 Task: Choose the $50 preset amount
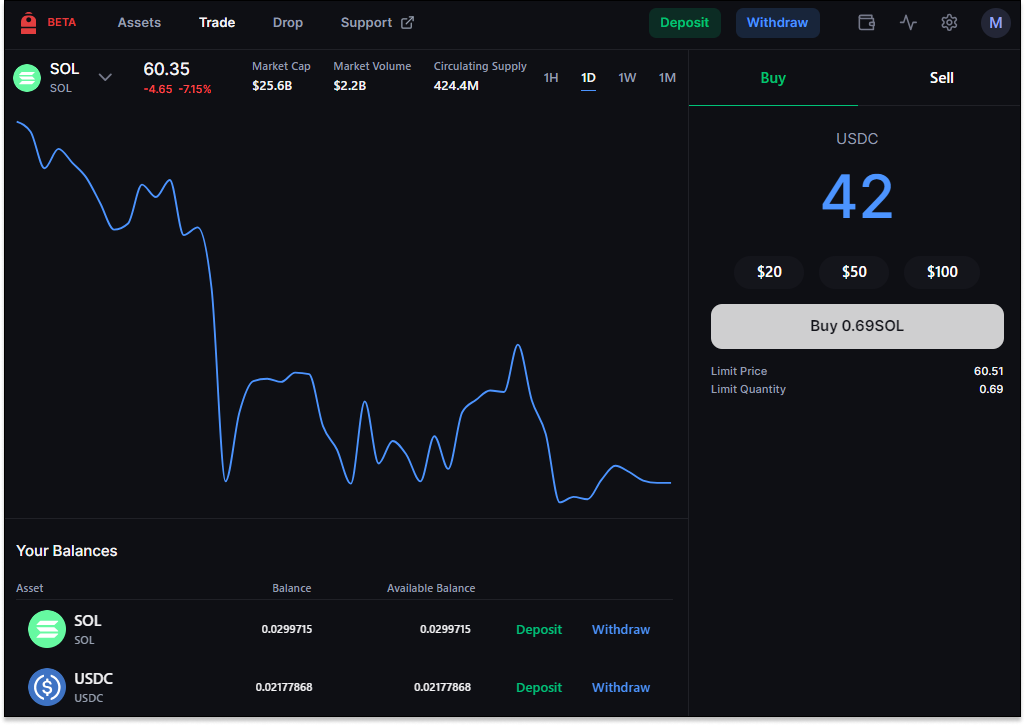(x=854, y=272)
